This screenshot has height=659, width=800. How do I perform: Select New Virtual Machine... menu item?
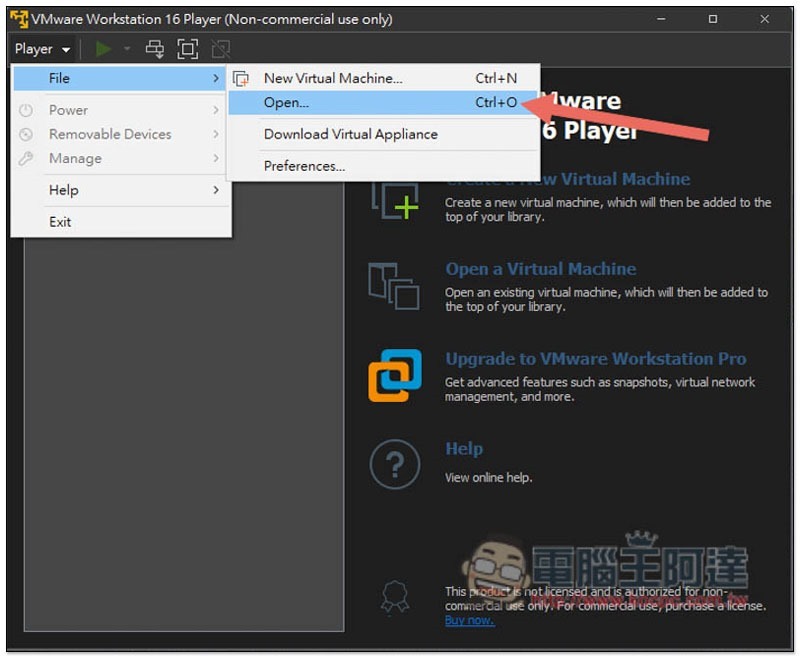click(332, 78)
